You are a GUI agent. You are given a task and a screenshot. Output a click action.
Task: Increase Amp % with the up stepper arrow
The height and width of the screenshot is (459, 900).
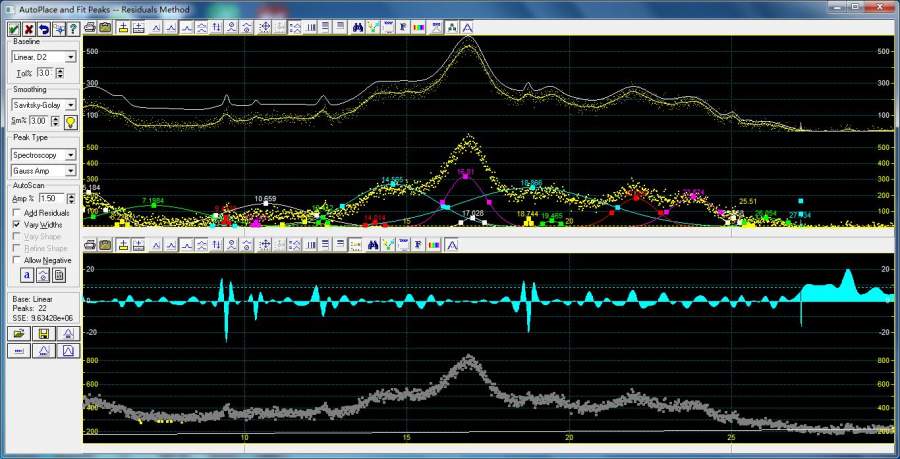(x=71, y=196)
